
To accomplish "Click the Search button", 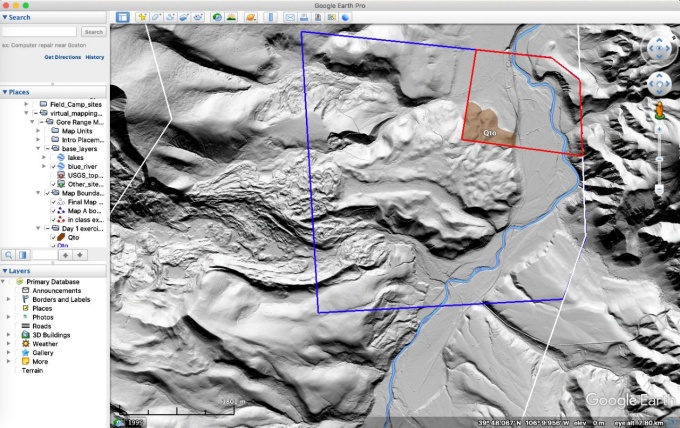I will [x=93, y=32].
